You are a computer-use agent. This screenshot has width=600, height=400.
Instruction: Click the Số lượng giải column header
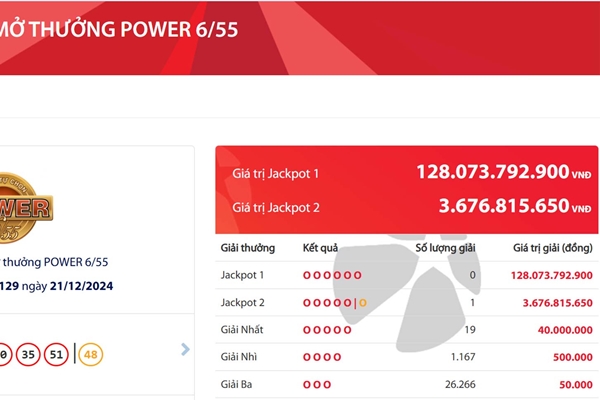445,246
